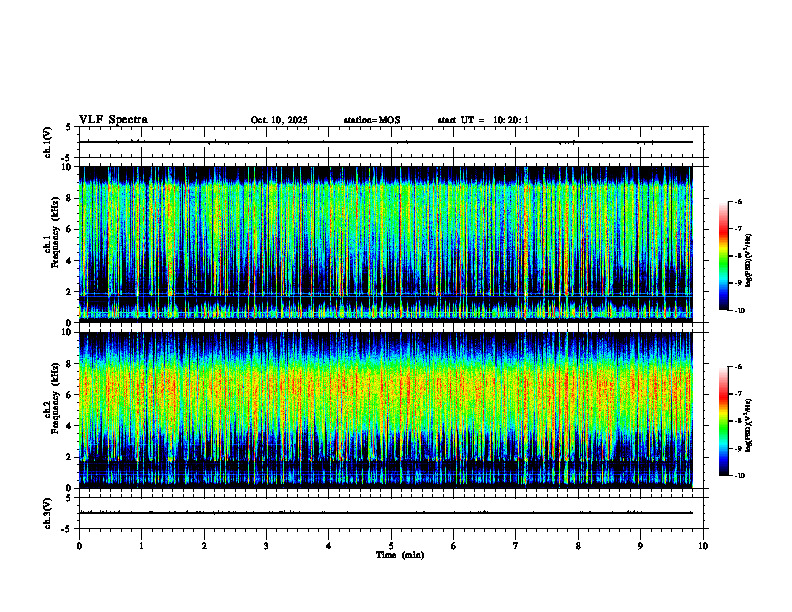This screenshot has height=612, width=792.
Task: Click the 'ch.1(V)' axis label
Action: point(48,142)
